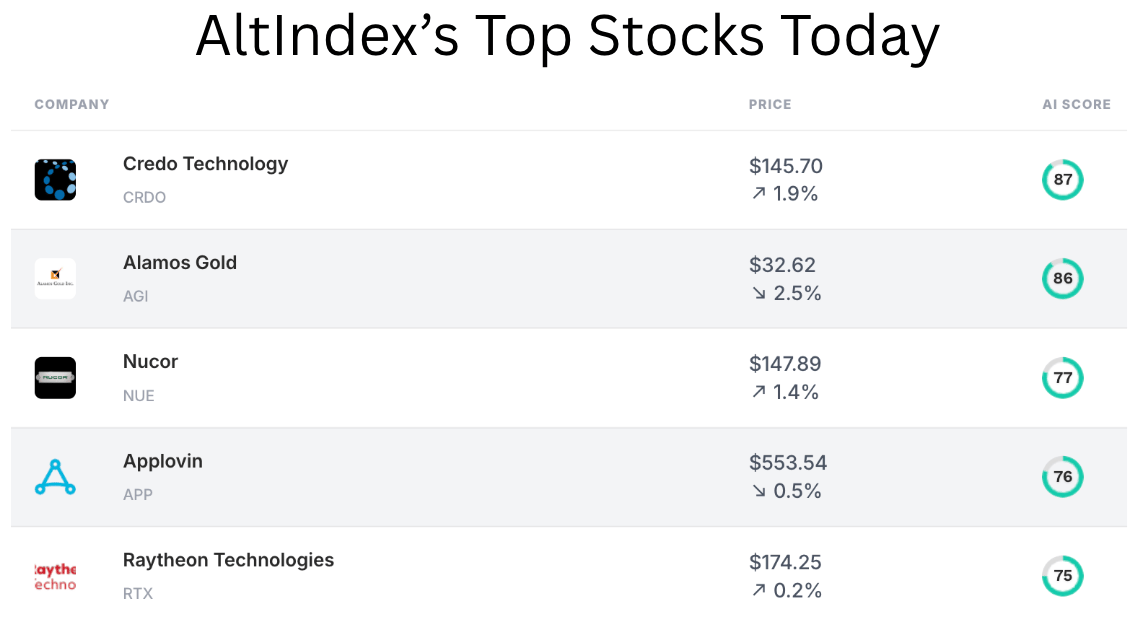Click the CRDO ticker symbol
1138x640 pixels.
[x=144, y=197]
